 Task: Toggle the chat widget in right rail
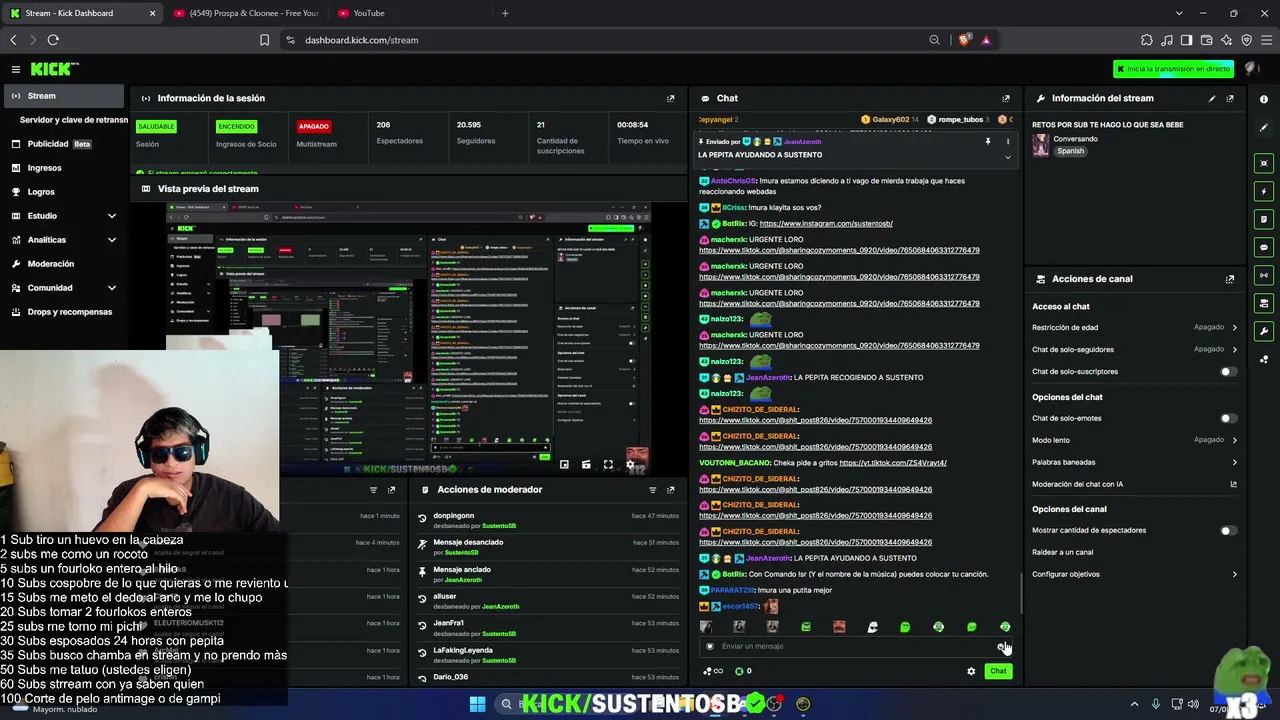click(1264, 247)
